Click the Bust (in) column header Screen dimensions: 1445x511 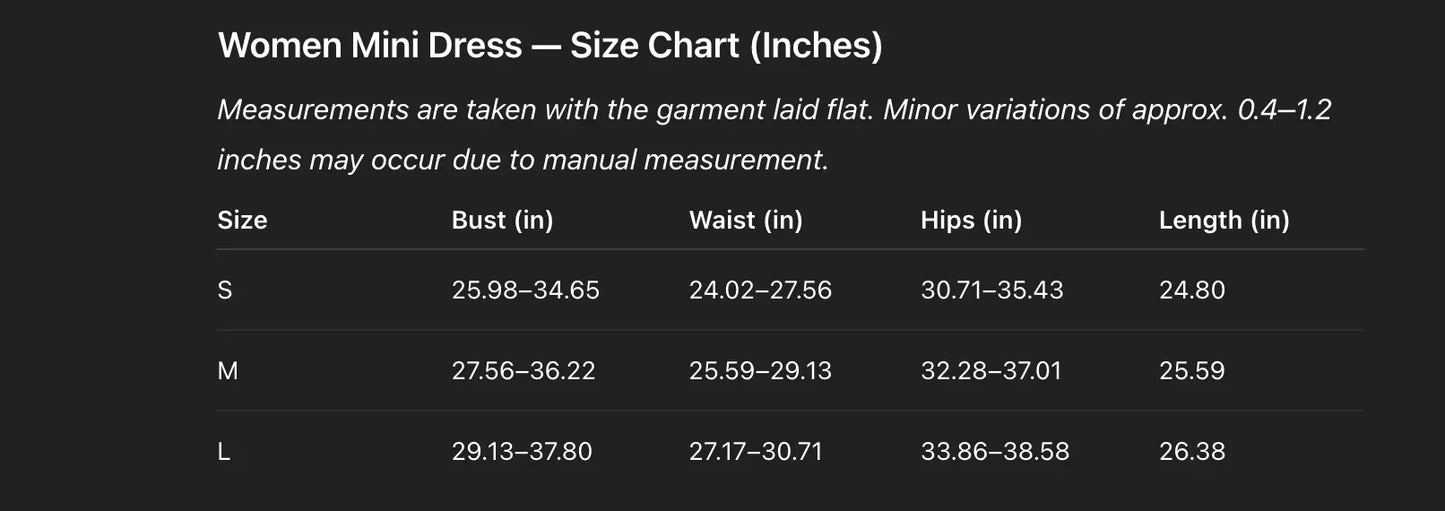point(502,220)
